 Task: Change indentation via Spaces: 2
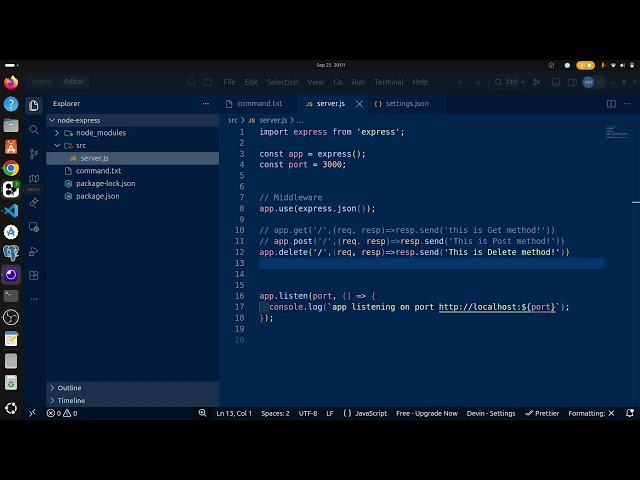[x=275, y=413]
